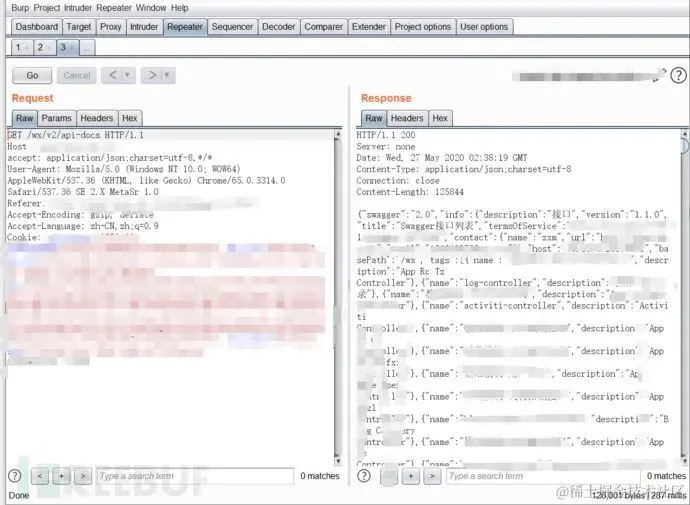Image resolution: width=690 pixels, height=505 pixels.
Task: Open the Repeater menu
Action: point(114,8)
